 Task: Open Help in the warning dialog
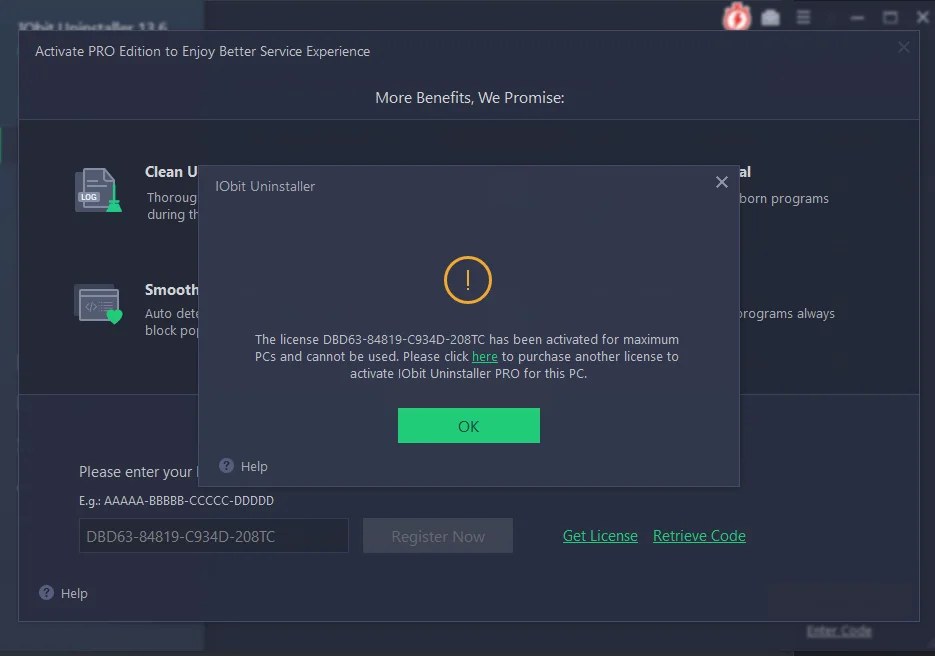254,466
